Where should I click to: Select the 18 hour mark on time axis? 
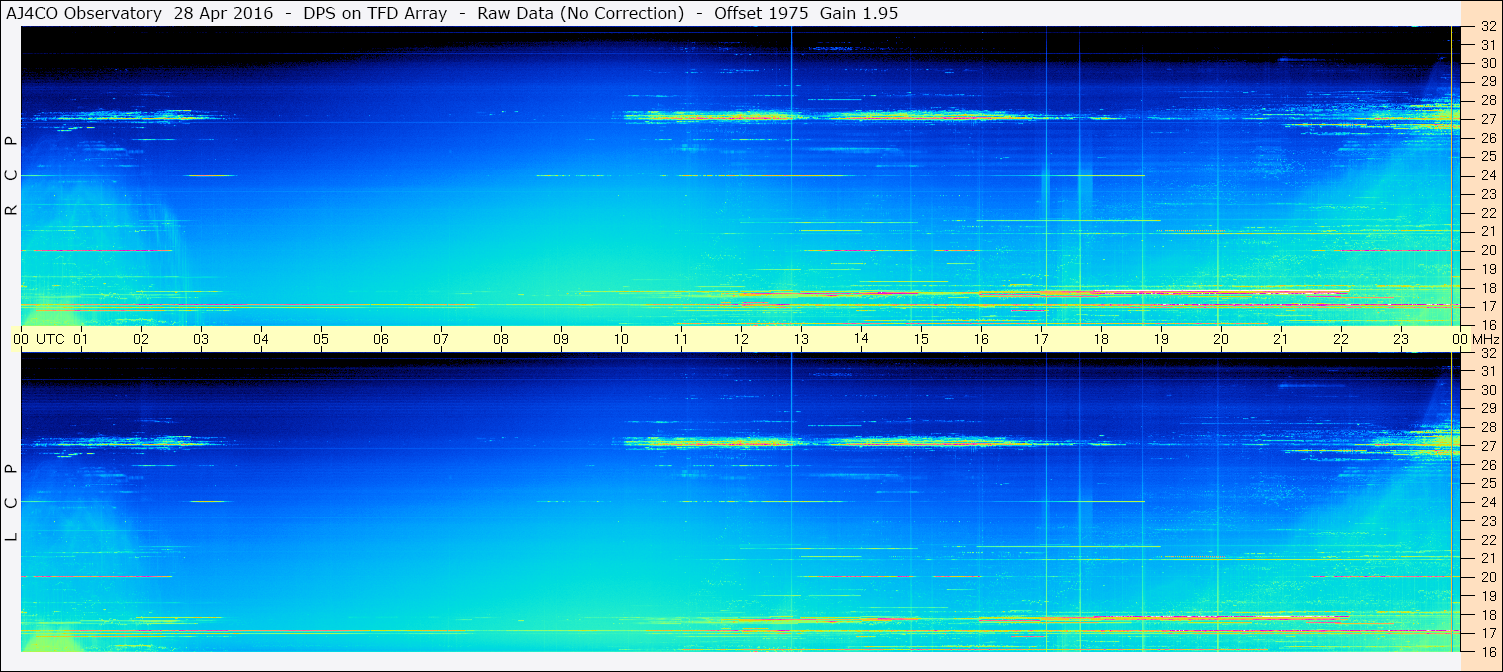(x=1101, y=339)
